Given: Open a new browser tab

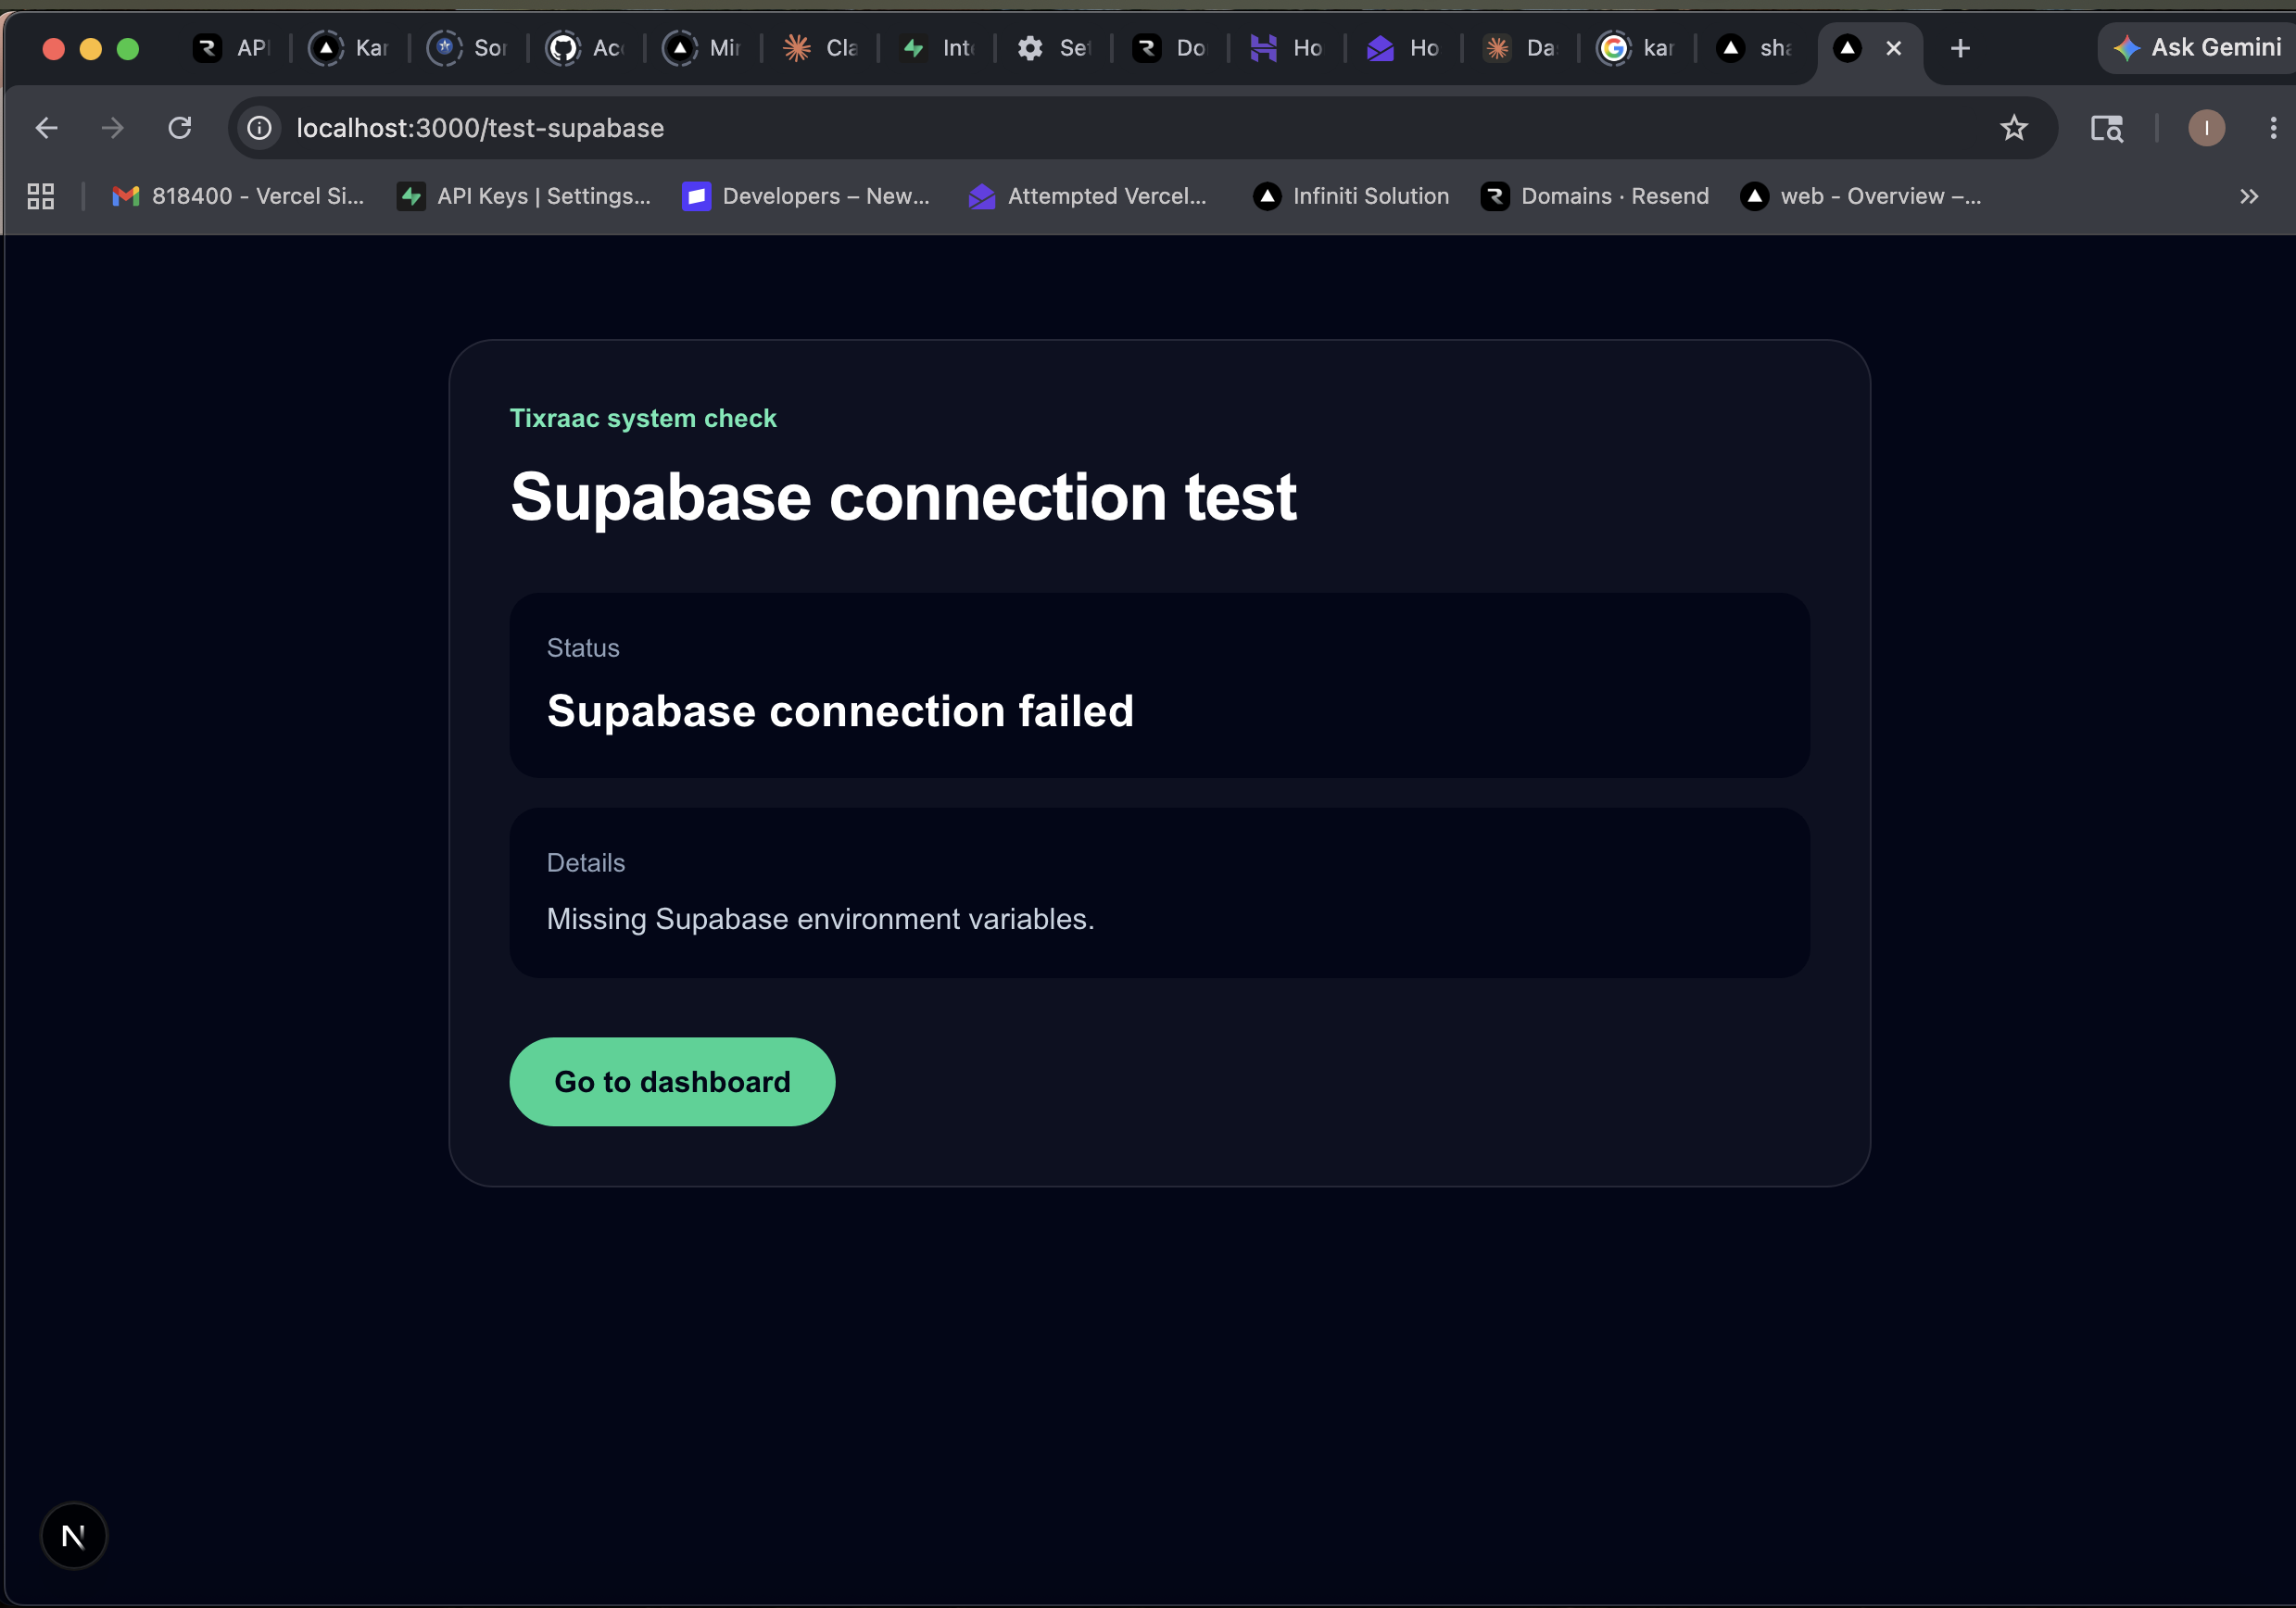Looking at the screenshot, I should click(1960, 48).
